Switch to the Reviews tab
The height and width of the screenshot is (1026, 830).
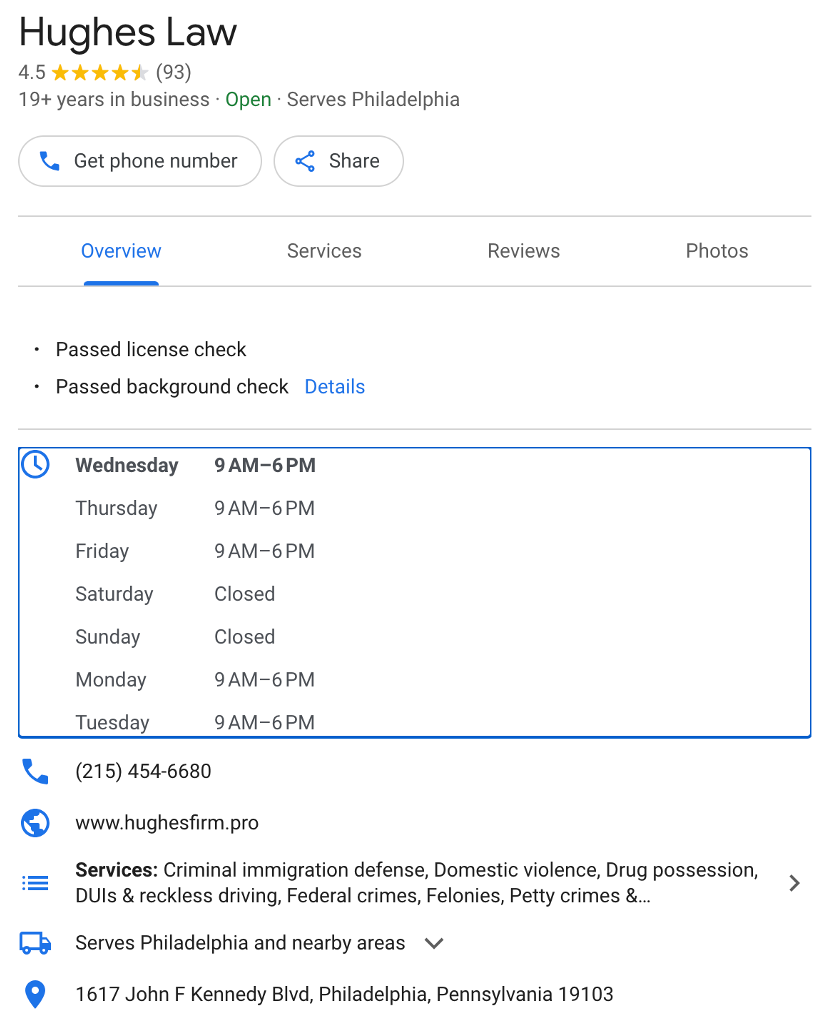524,251
